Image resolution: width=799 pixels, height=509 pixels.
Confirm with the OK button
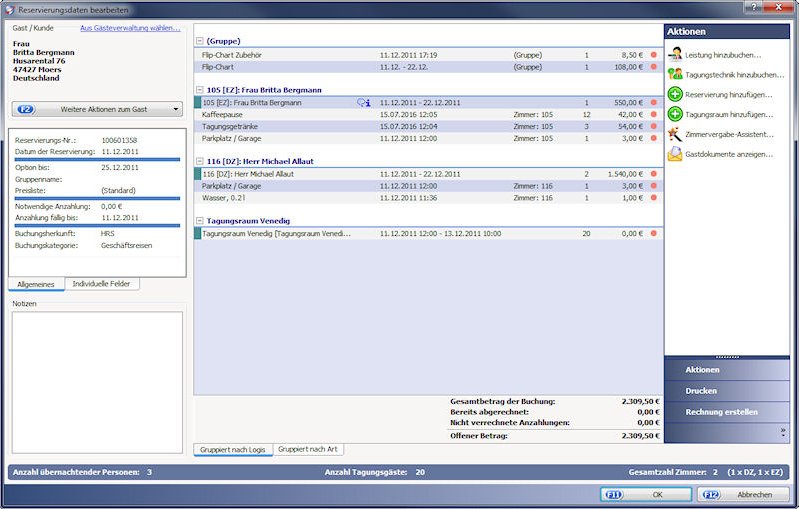[646, 494]
